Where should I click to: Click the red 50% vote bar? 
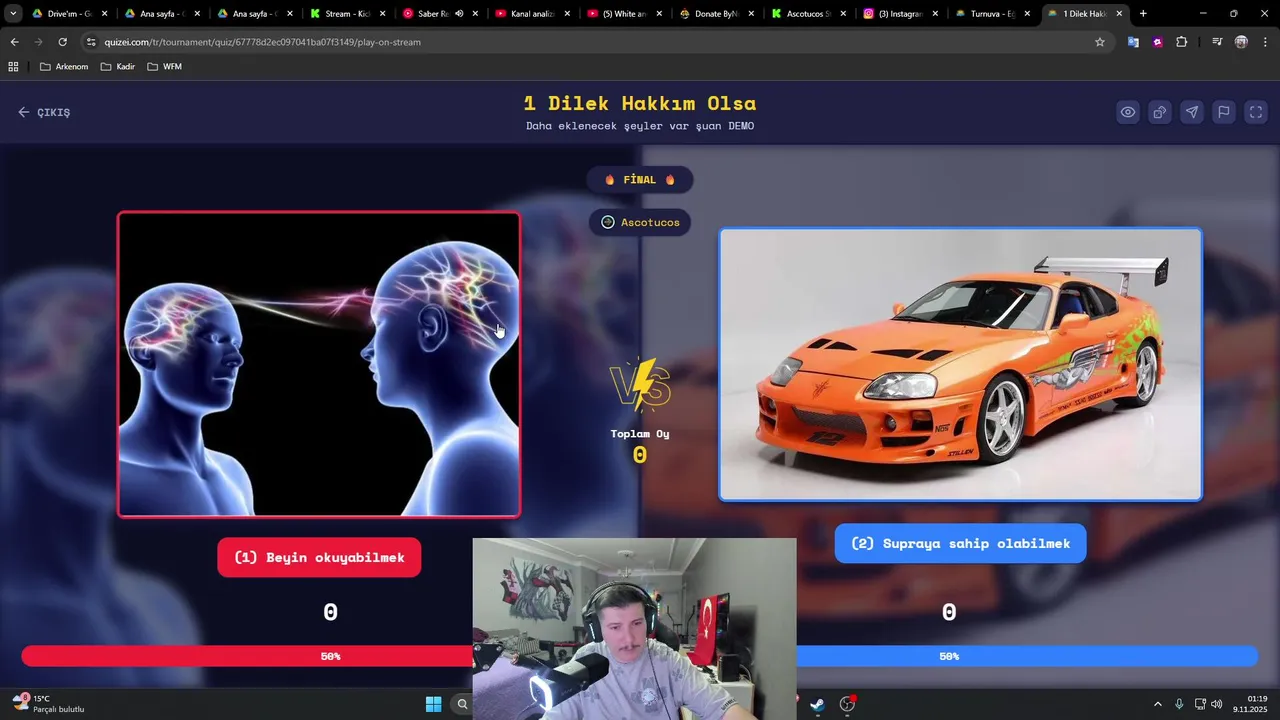pos(247,656)
